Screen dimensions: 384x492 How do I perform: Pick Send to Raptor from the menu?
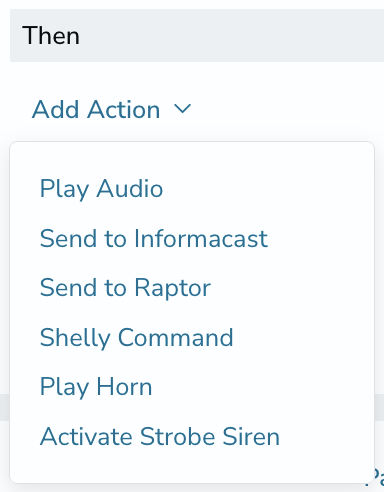point(125,288)
